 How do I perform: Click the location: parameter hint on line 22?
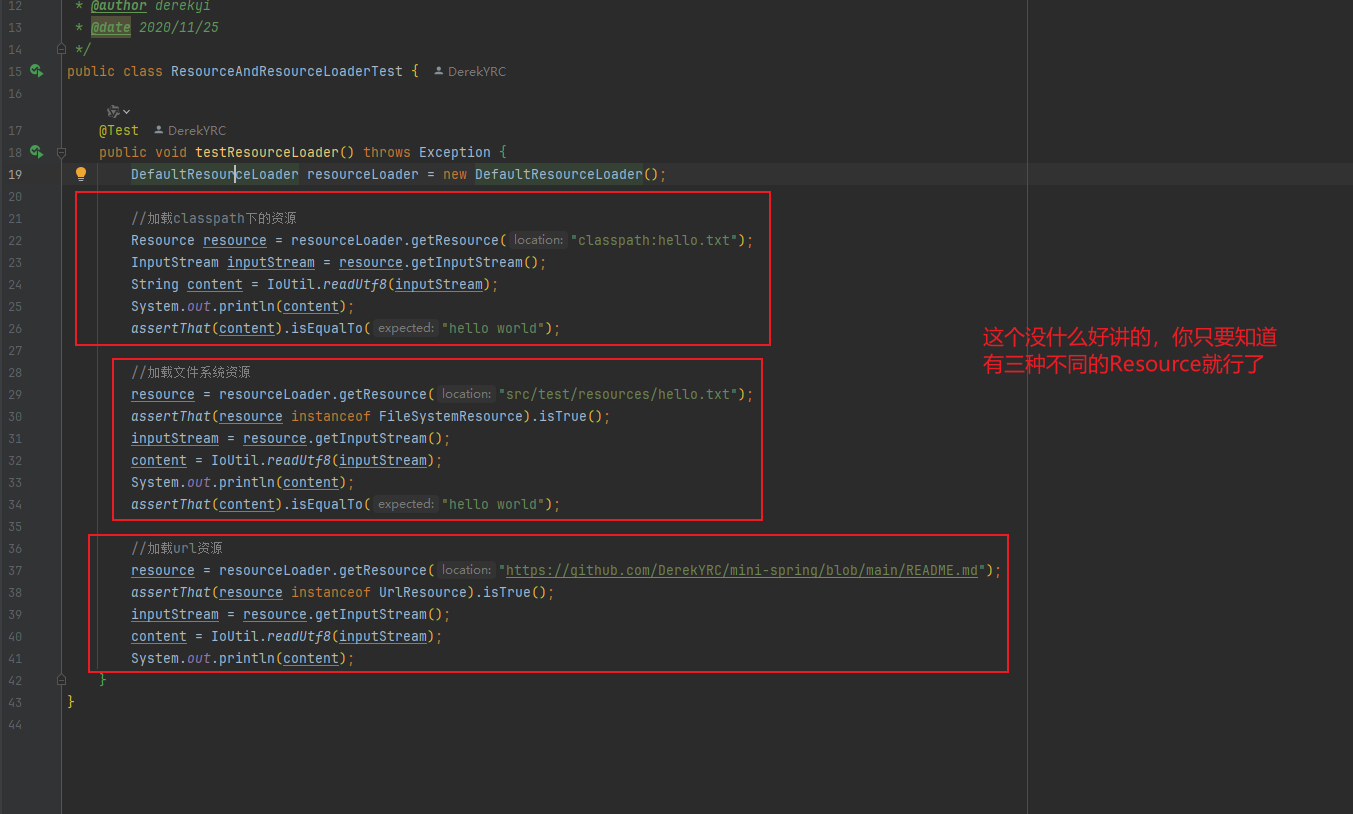[x=539, y=240]
